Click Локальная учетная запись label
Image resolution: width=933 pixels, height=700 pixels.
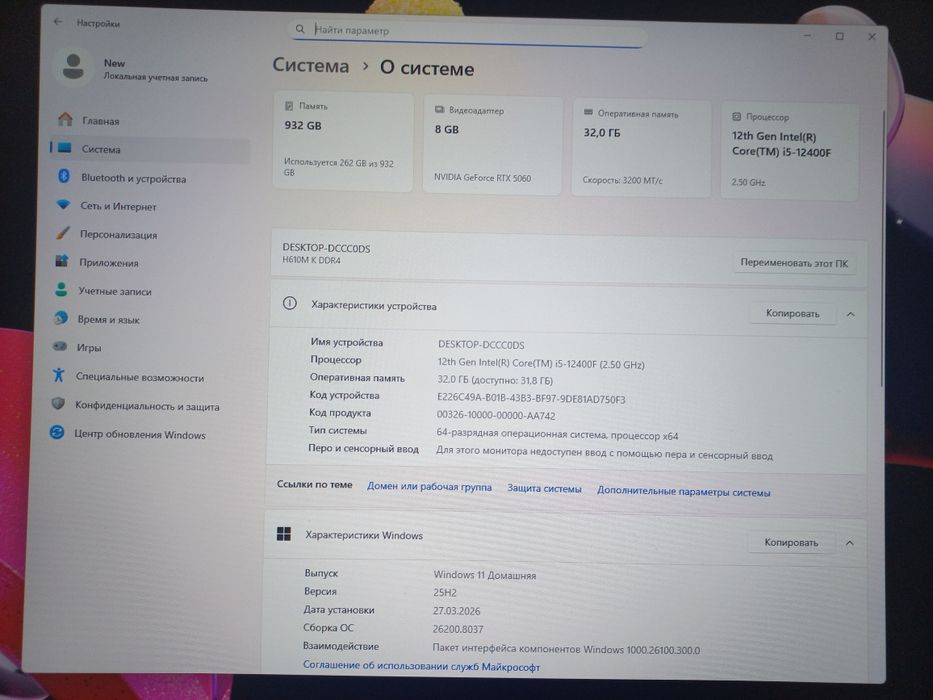pyautogui.click(x=155, y=77)
